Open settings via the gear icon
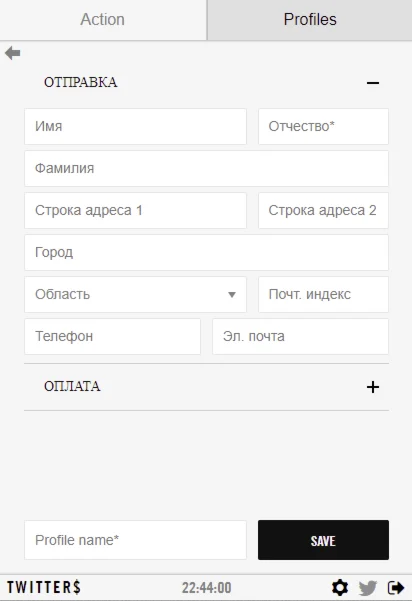Screen dimensions: 412x601 [x=340, y=587]
